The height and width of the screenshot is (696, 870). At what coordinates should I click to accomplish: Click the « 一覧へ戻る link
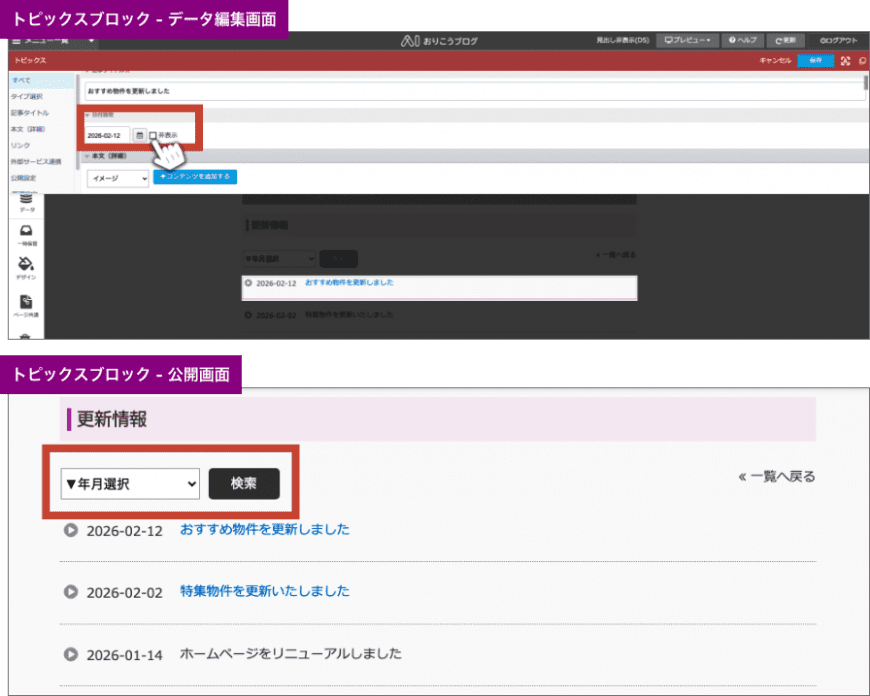(776, 477)
